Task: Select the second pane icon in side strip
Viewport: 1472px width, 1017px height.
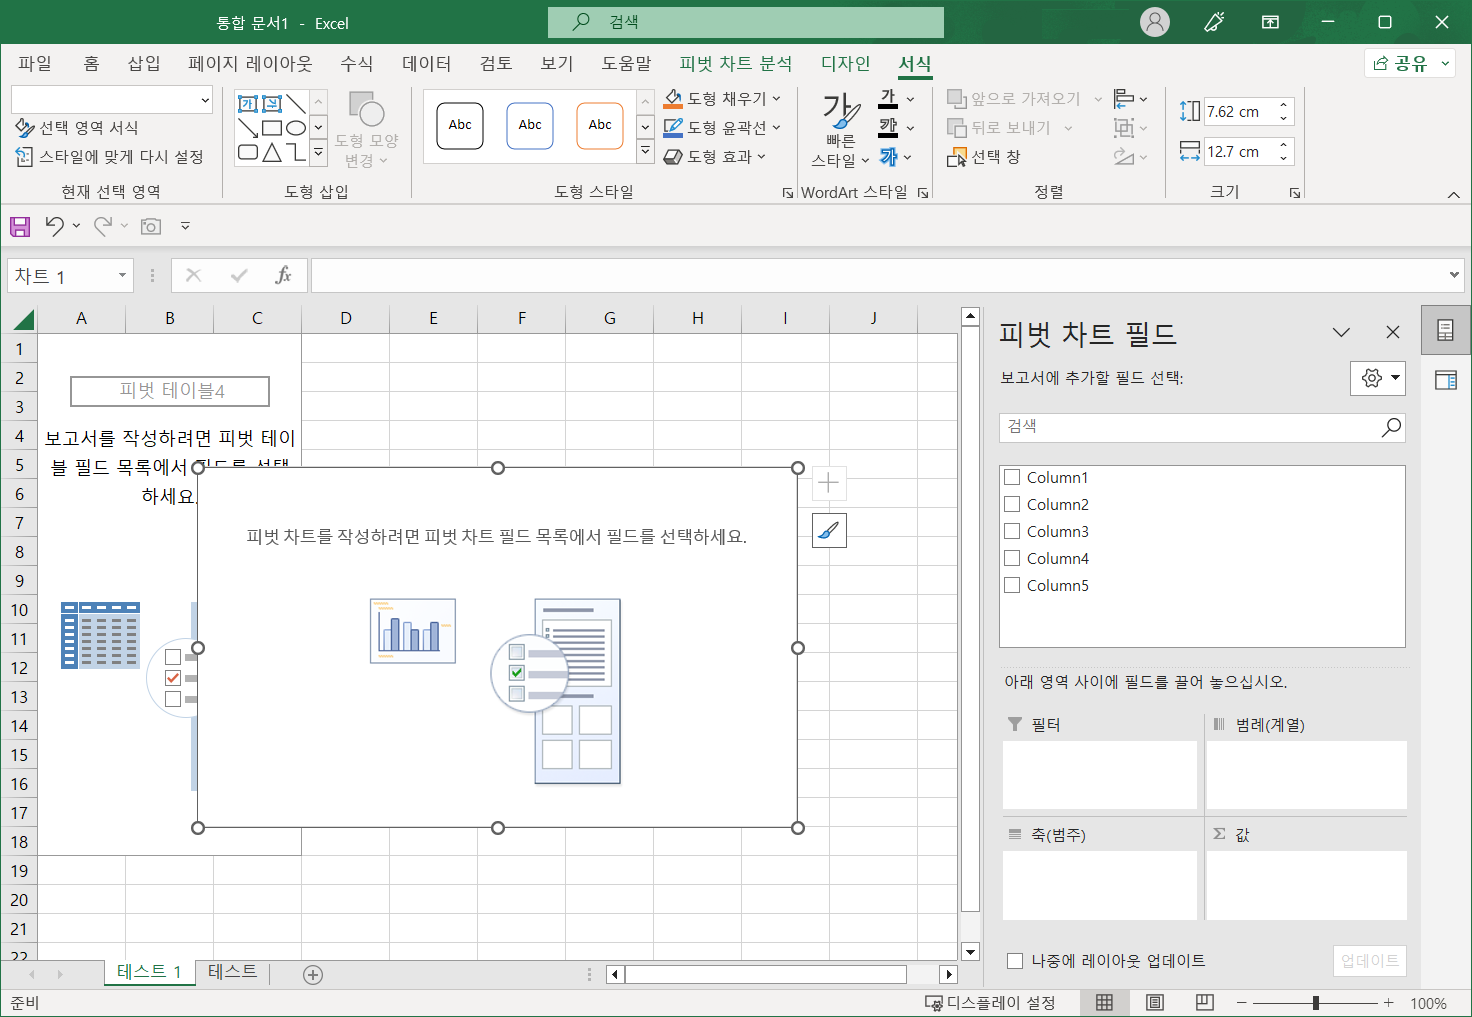Action: coord(1446,380)
